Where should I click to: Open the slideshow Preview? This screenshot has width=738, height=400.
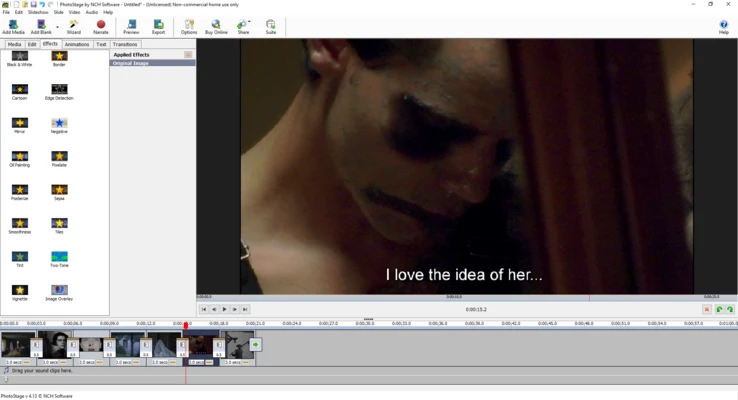pyautogui.click(x=131, y=27)
